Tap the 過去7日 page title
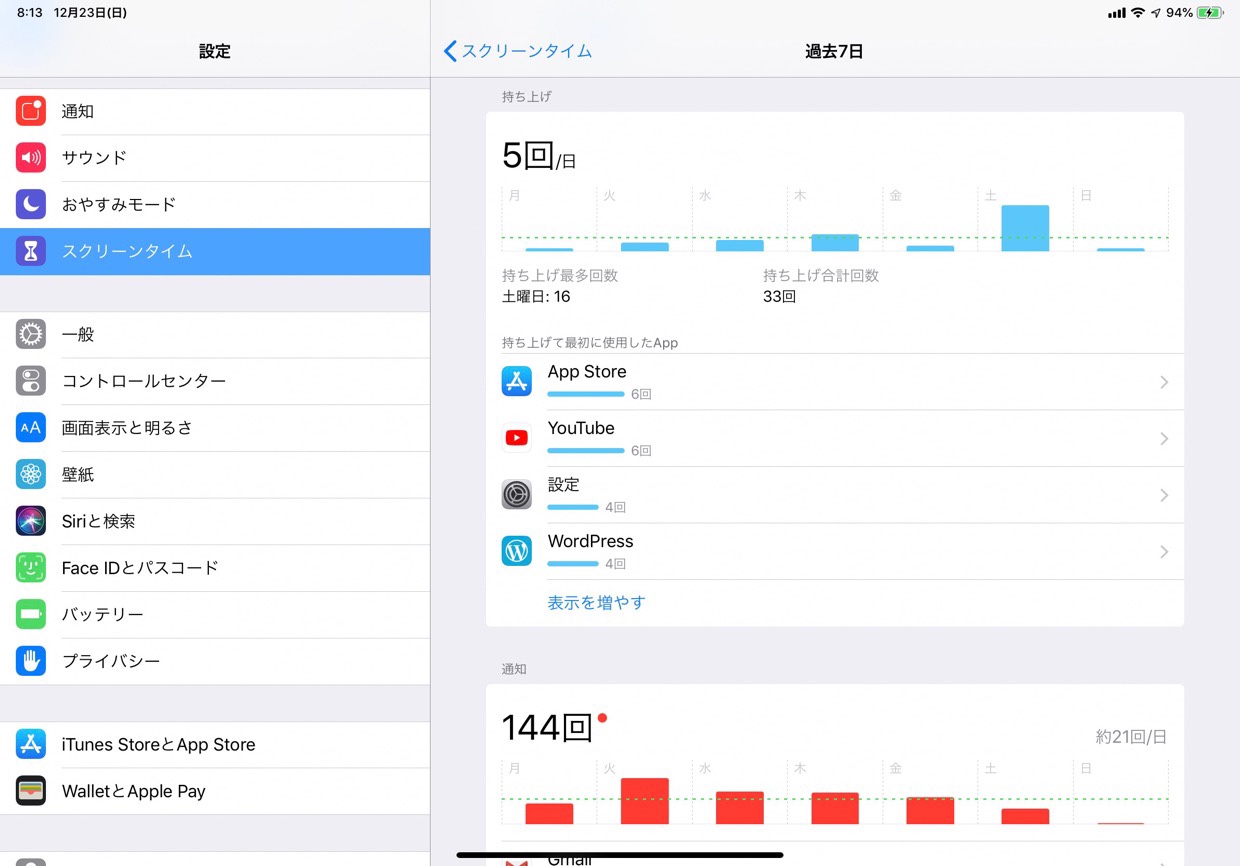 pyautogui.click(x=834, y=51)
